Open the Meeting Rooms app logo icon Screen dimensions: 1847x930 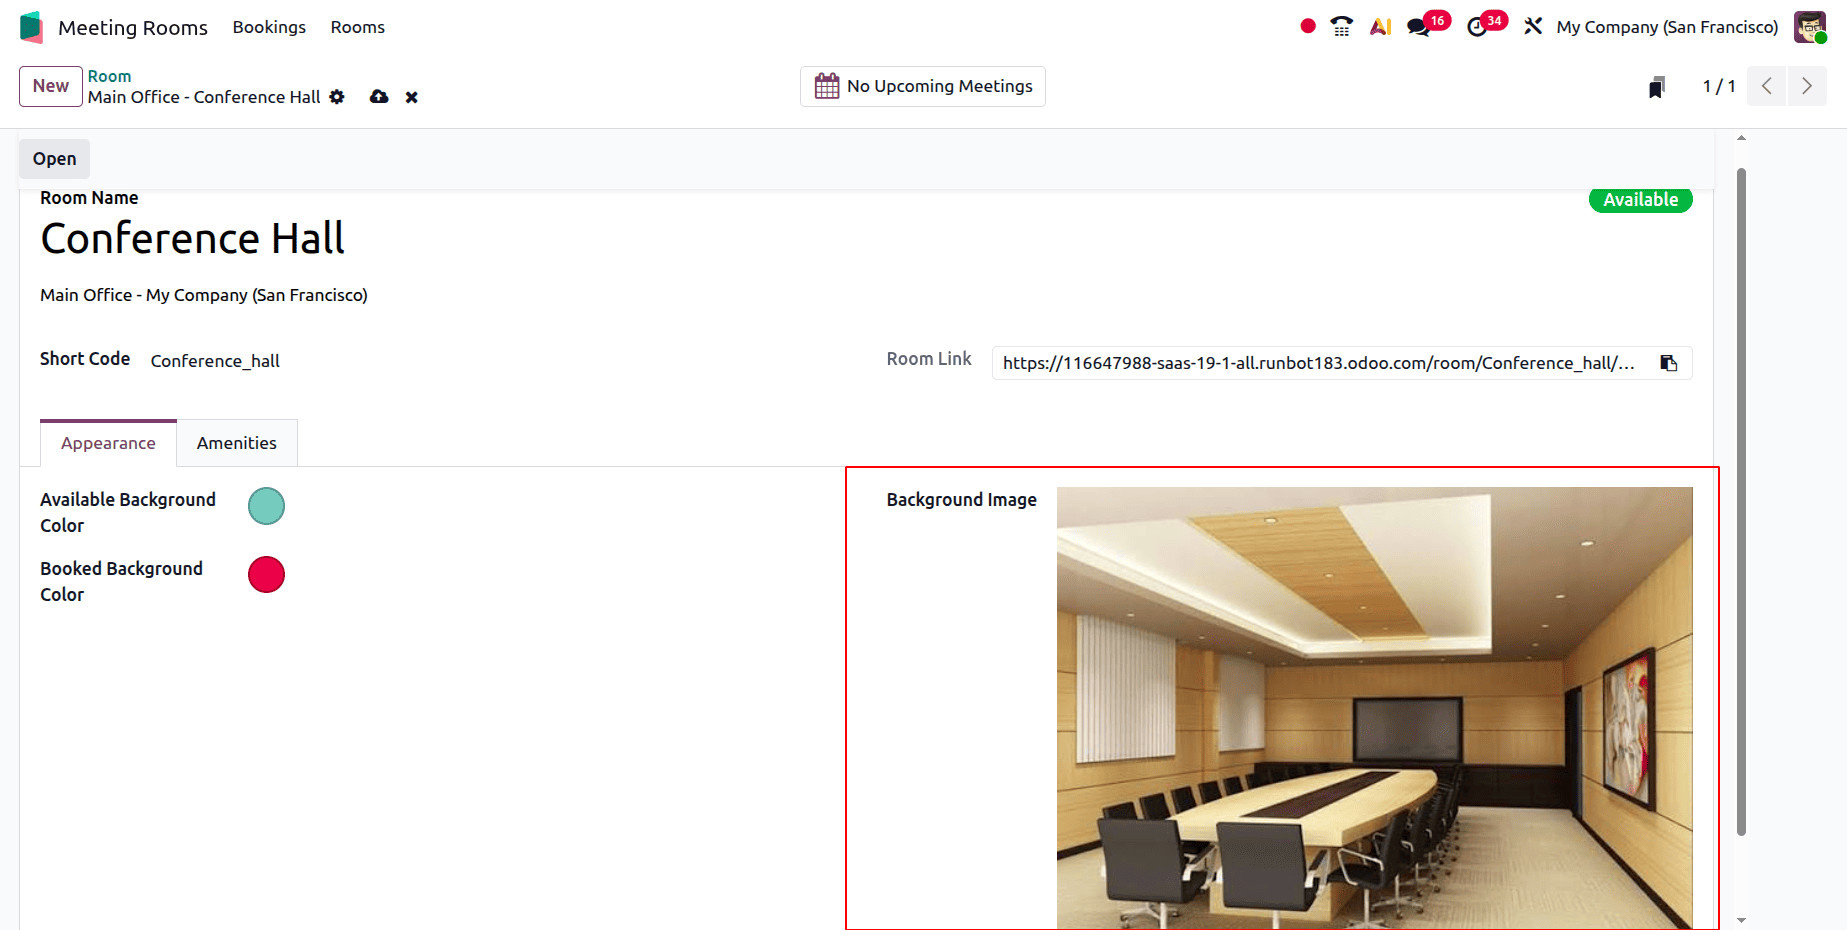coord(31,27)
